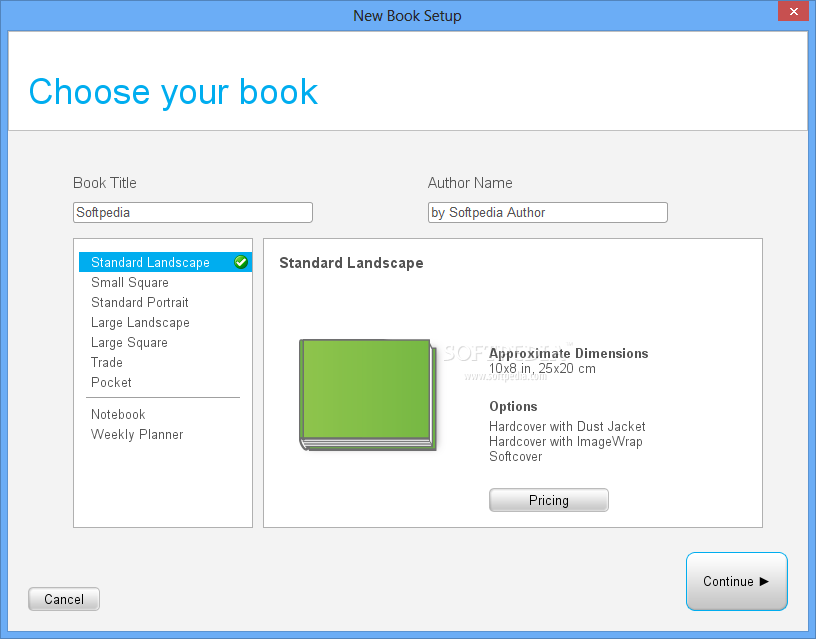This screenshot has height=639, width=816.
Task: Click the Options heading
Action: pyautogui.click(x=513, y=406)
